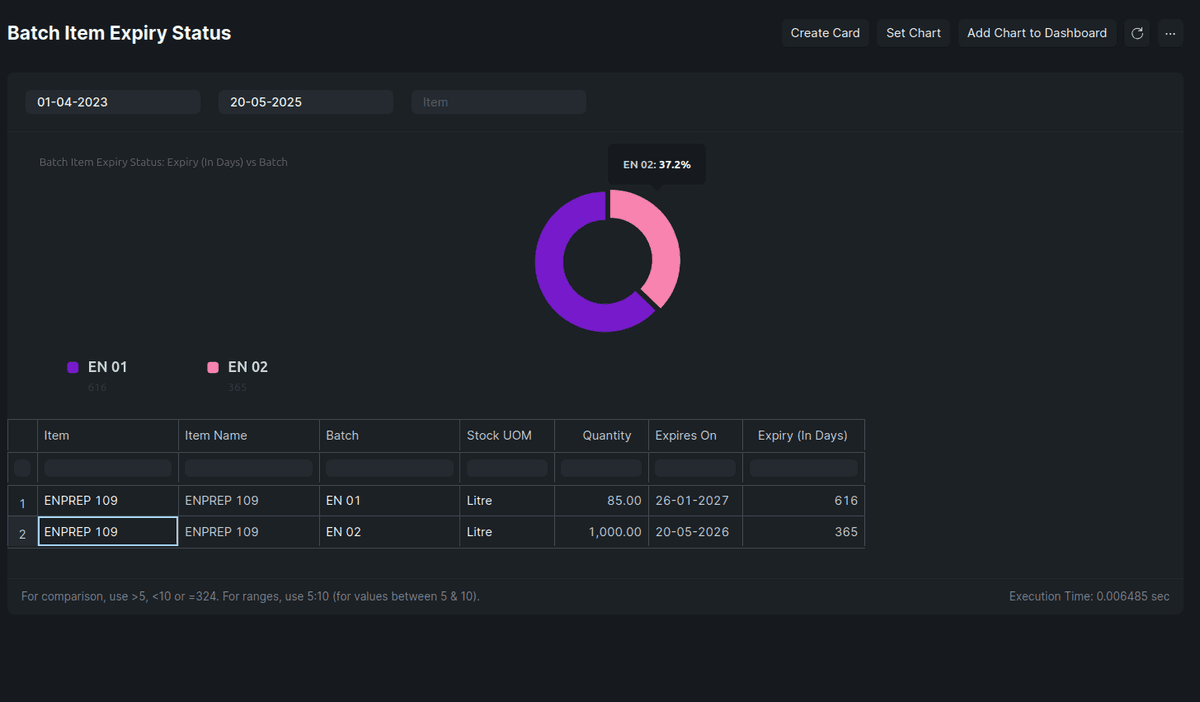Click the Create Card button
The image size is (1200, 702).
pyautogui.click(x=825, y=33)
